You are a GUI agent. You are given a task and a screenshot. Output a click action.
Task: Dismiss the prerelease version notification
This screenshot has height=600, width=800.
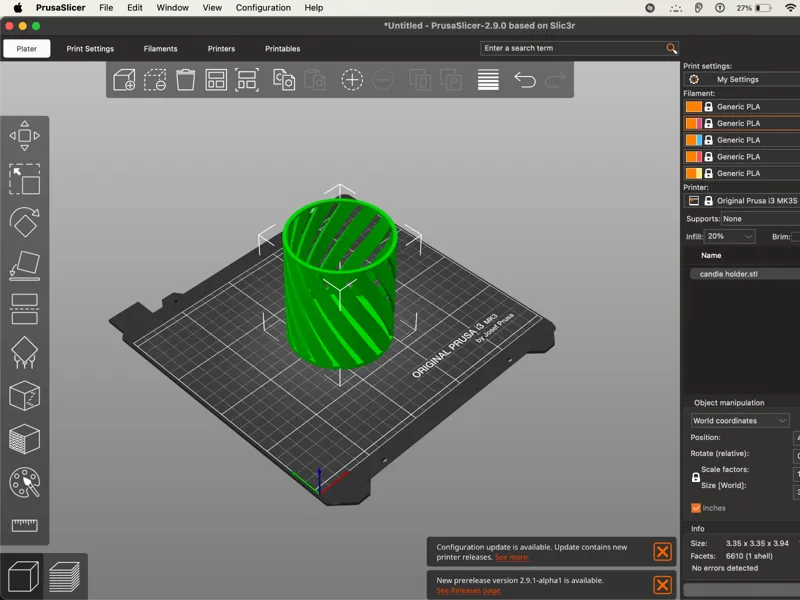662,585
